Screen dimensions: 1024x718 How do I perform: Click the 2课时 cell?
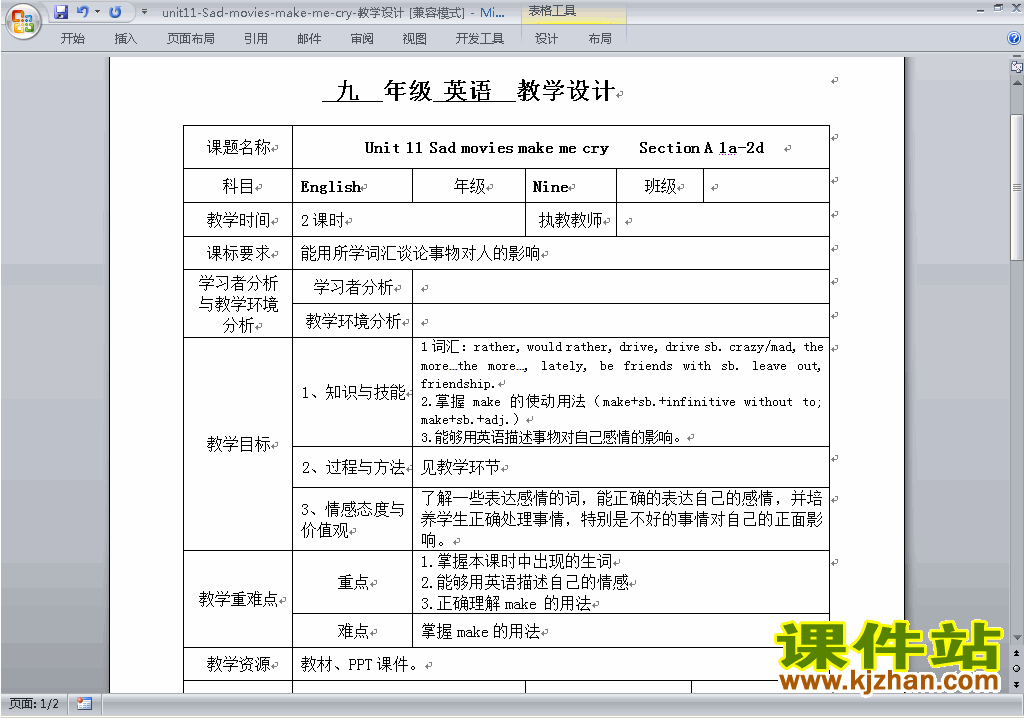coord(409,220)
